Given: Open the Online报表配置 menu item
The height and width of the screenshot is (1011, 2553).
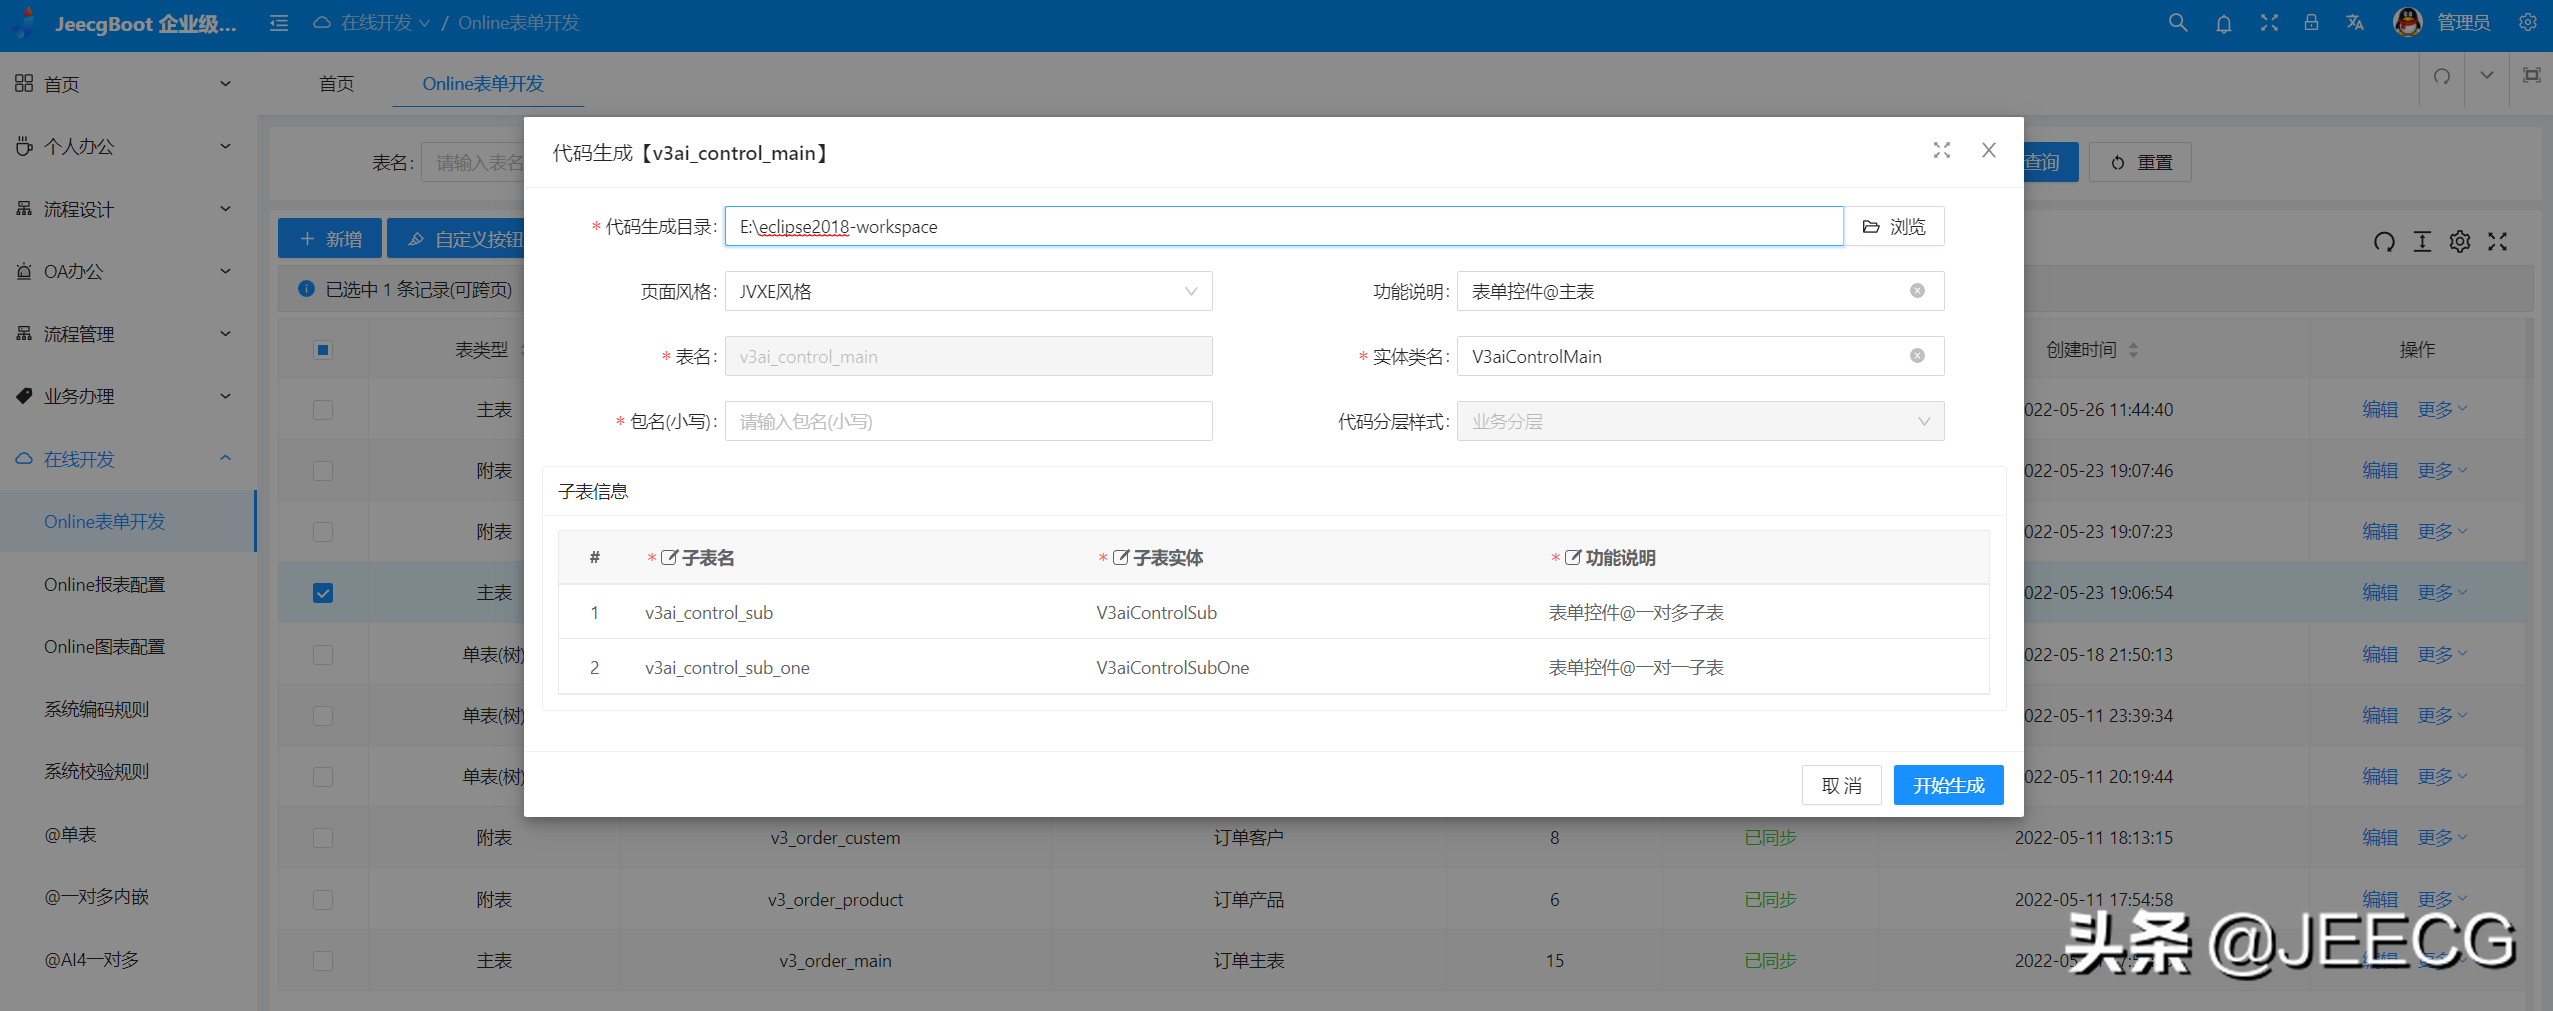Looking at the screenshot, I should tap(104, 583).
